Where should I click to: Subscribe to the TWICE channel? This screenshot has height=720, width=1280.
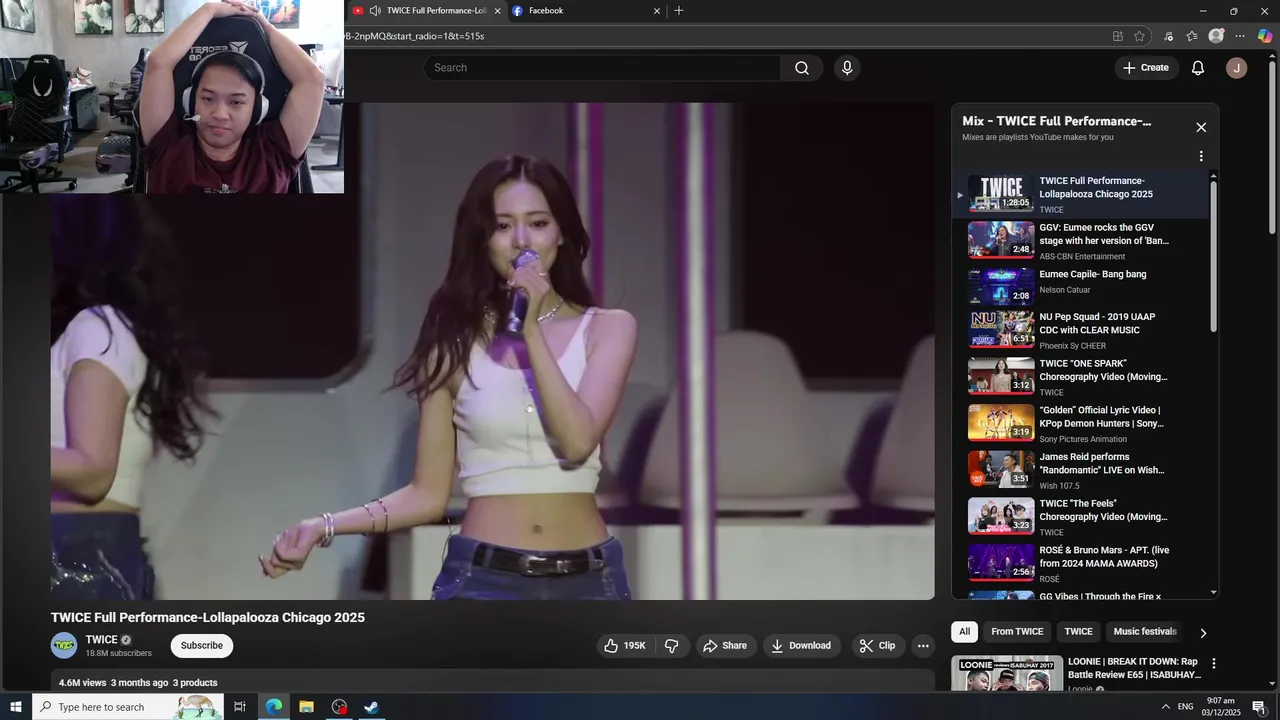click(x=202, y=646)
